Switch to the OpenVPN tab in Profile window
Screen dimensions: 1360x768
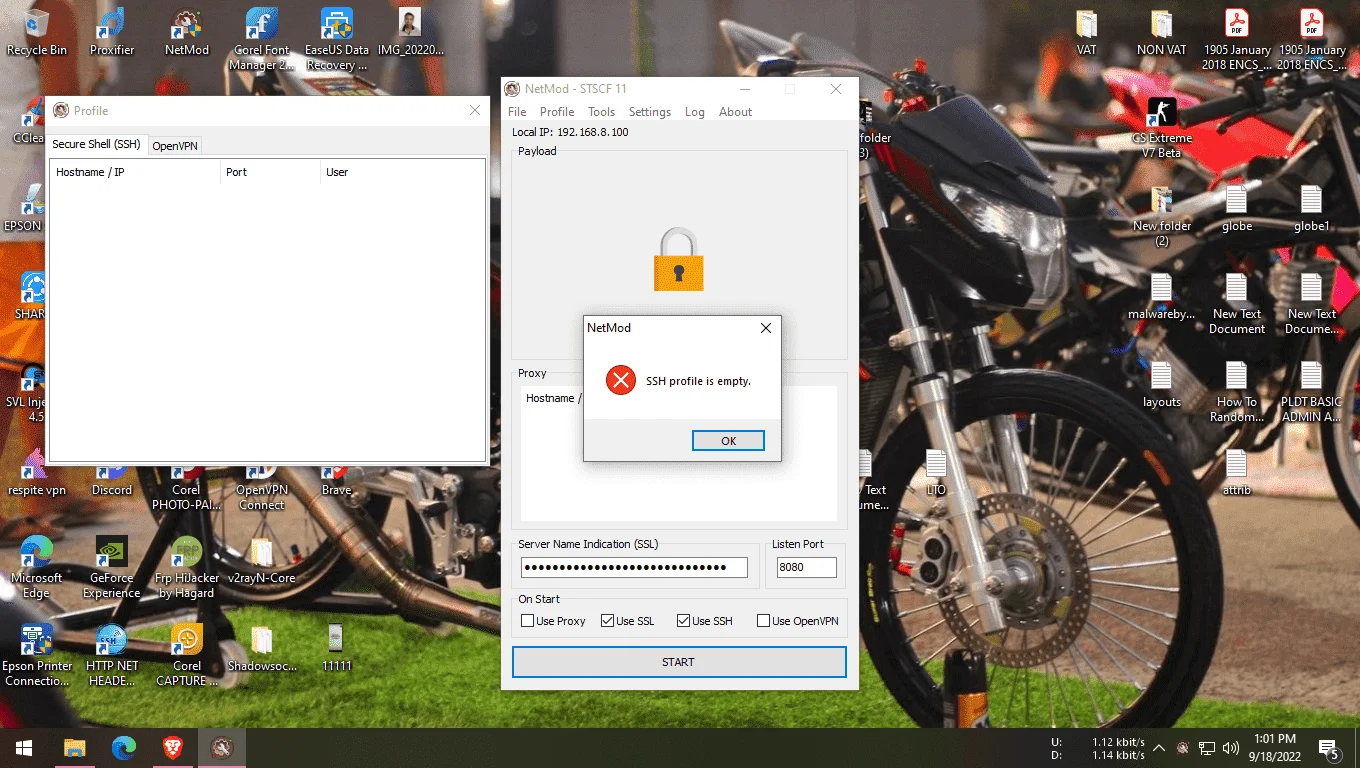(x=175, y=146)
